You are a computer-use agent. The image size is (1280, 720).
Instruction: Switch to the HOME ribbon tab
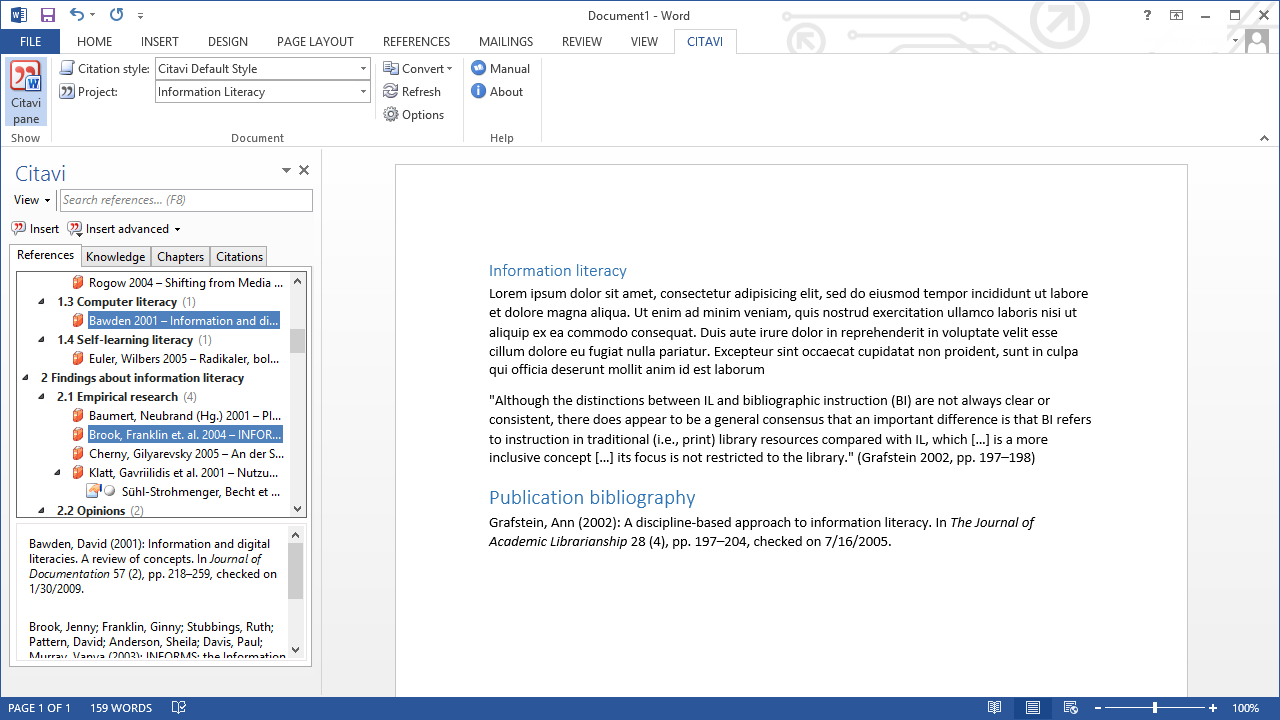click(95, 42)
